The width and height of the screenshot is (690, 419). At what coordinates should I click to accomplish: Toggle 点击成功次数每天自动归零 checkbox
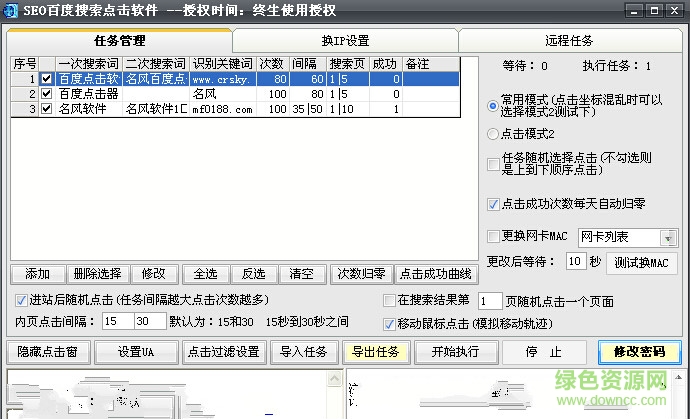[493, 204]
